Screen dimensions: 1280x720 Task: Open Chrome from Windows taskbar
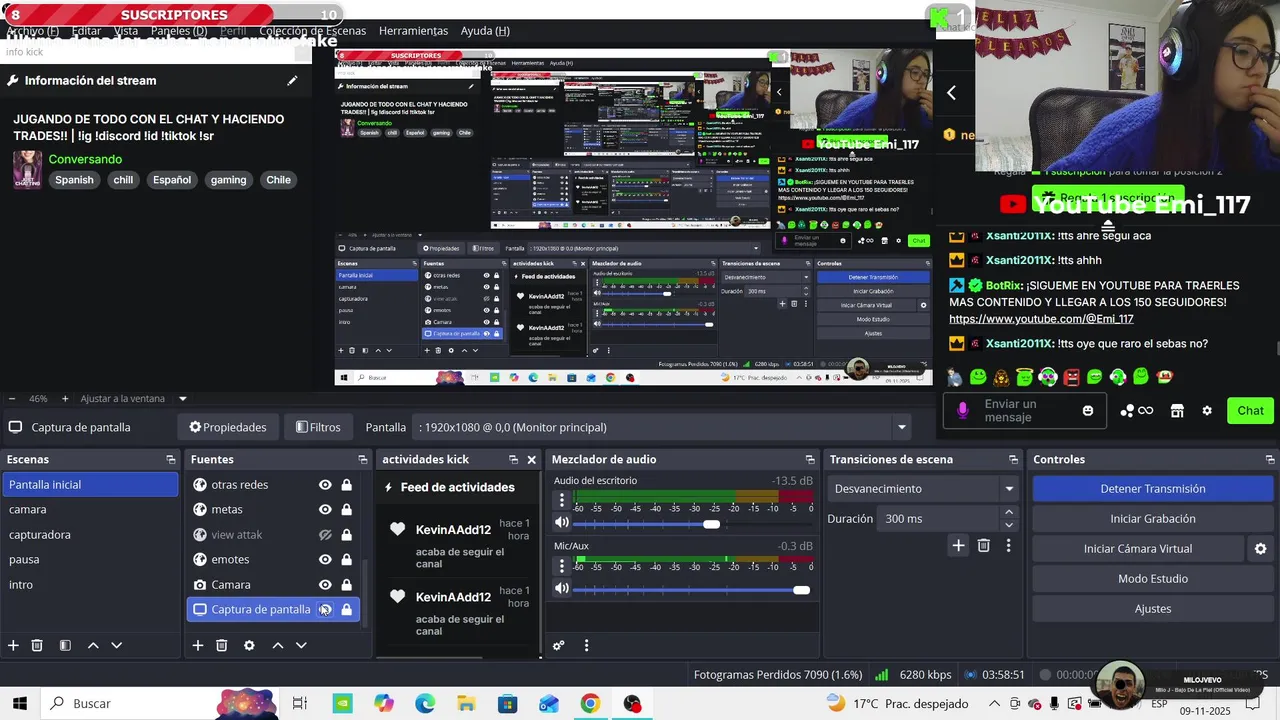pos(590,704)
